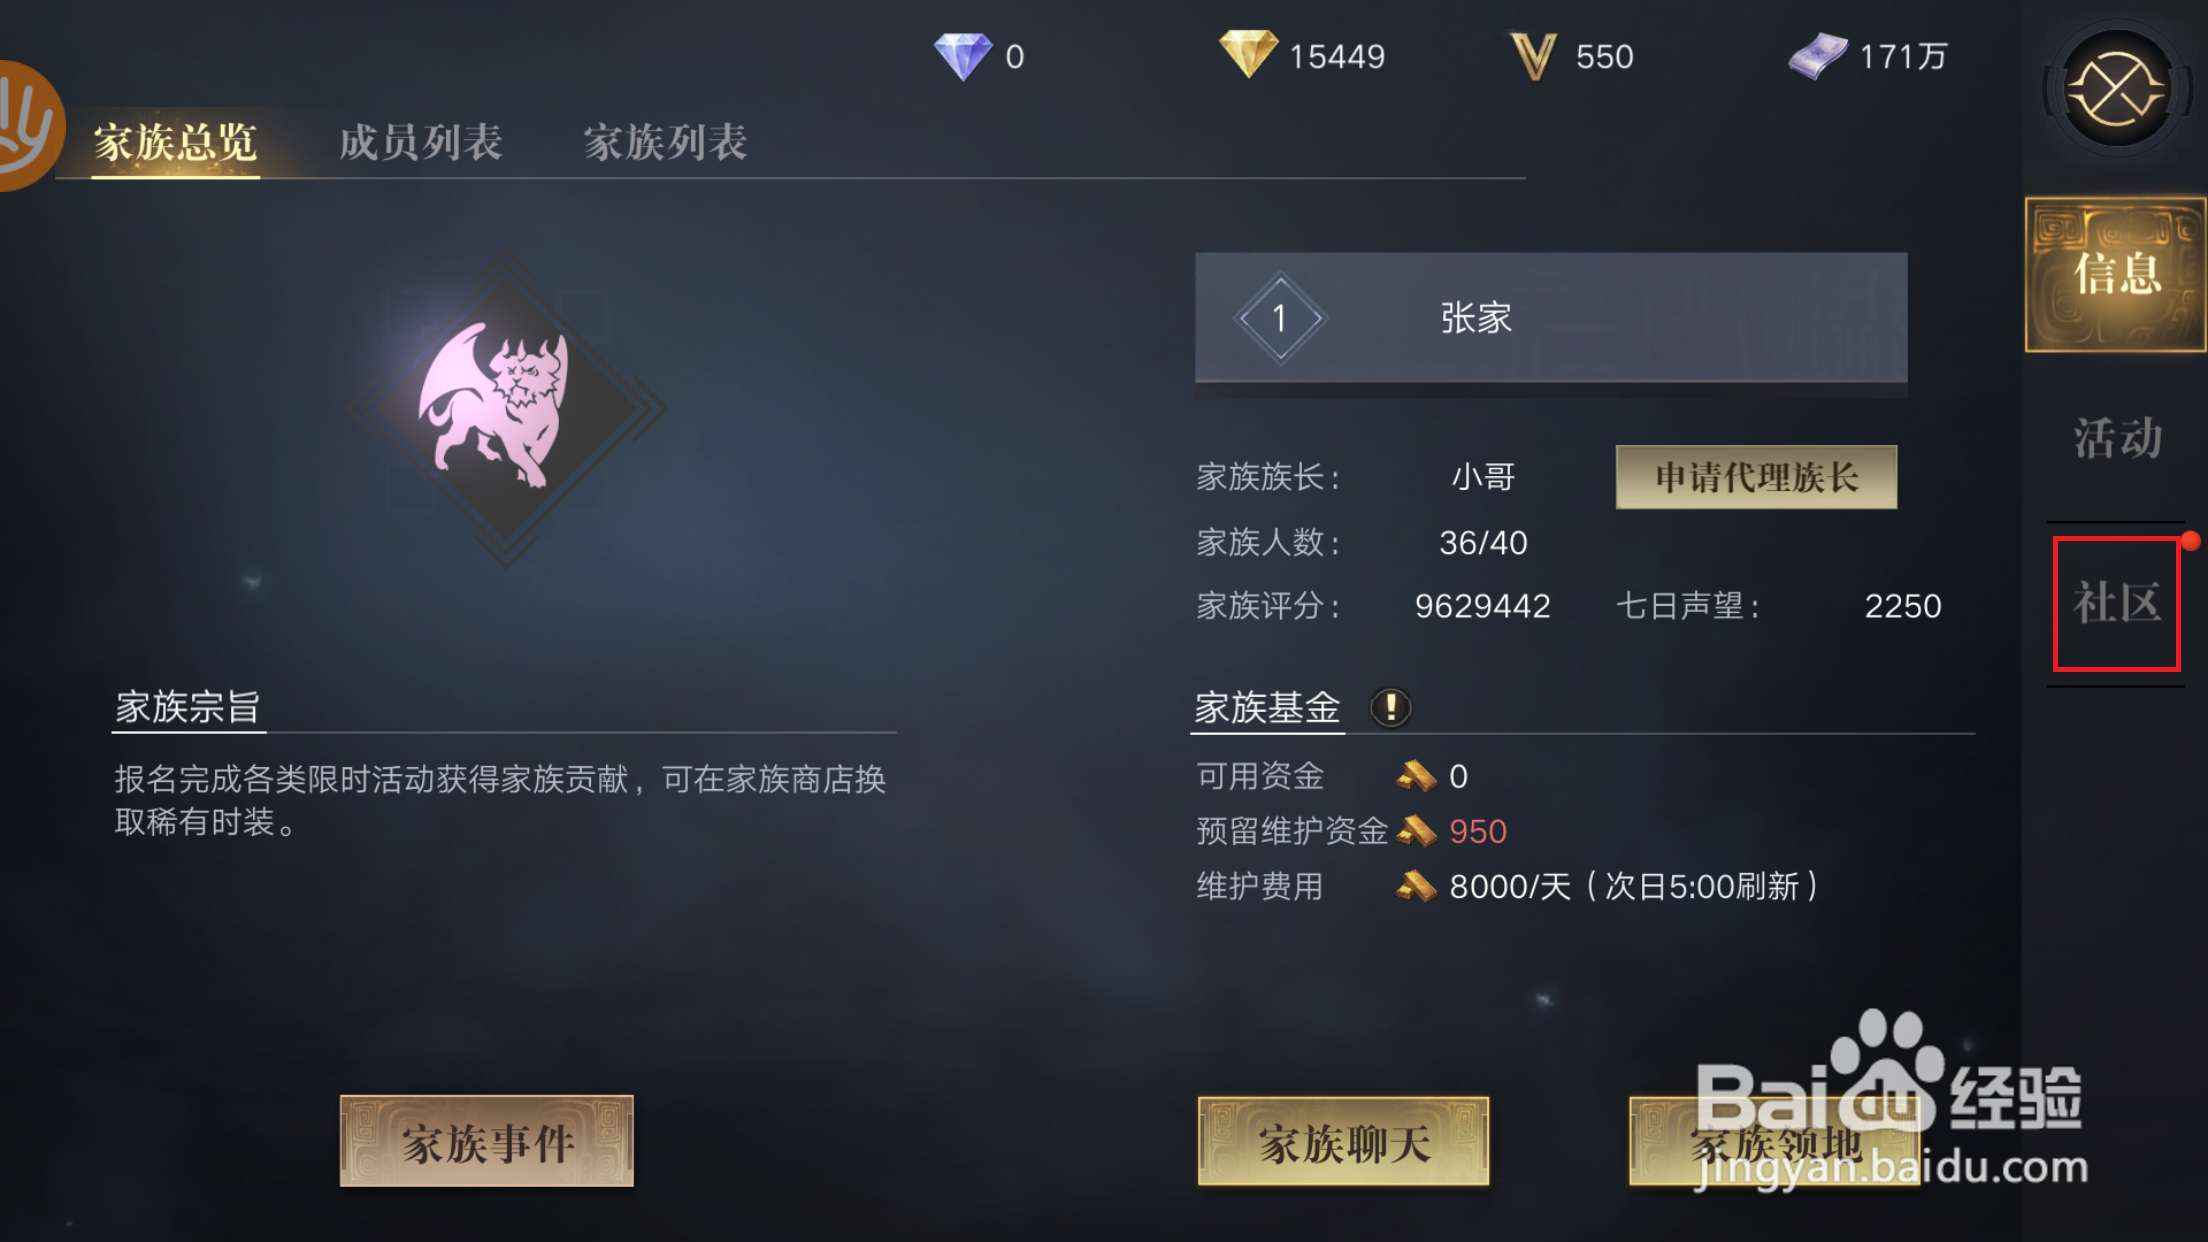The image size is (2208, 1242).
Task: Switch to the 成员列表 tab
Action: tap(420, 142)
